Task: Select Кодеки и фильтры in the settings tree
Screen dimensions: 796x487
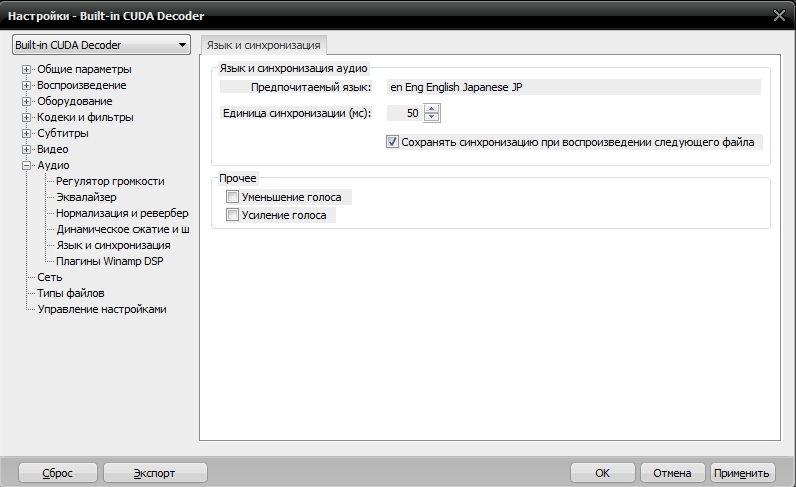Action: 85,117
